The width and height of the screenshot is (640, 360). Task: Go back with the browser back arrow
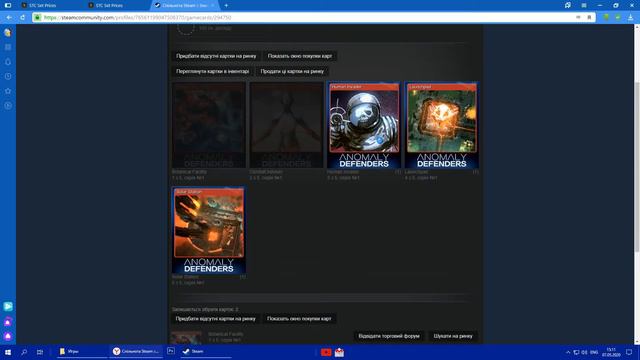9,18
